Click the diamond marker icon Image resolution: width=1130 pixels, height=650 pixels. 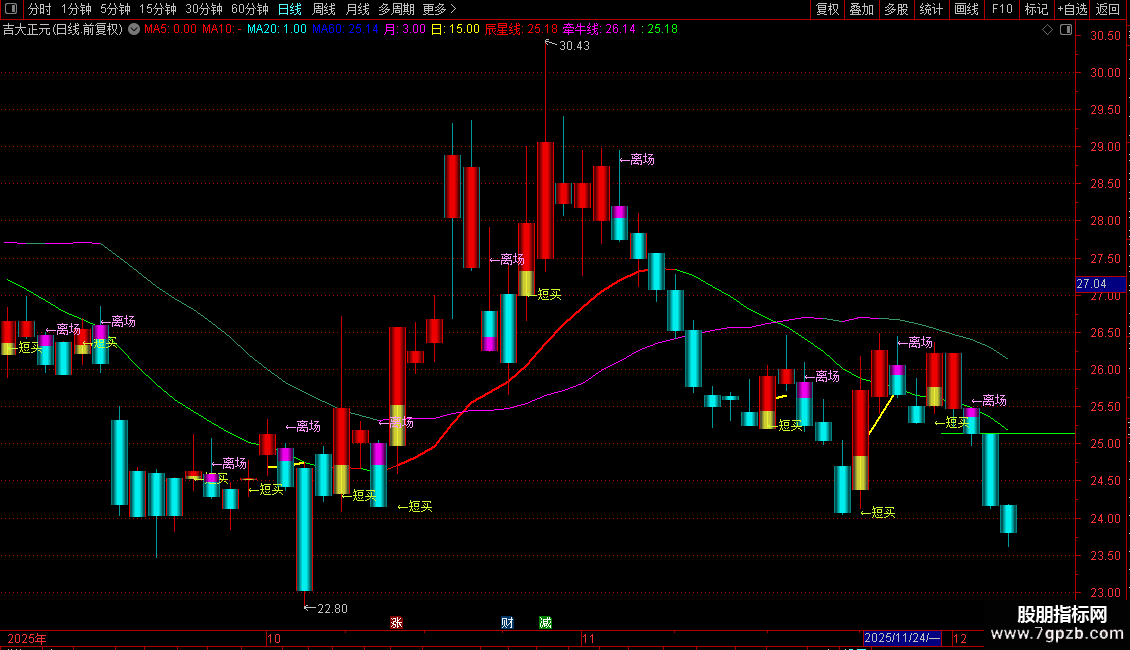(1047, 30)
